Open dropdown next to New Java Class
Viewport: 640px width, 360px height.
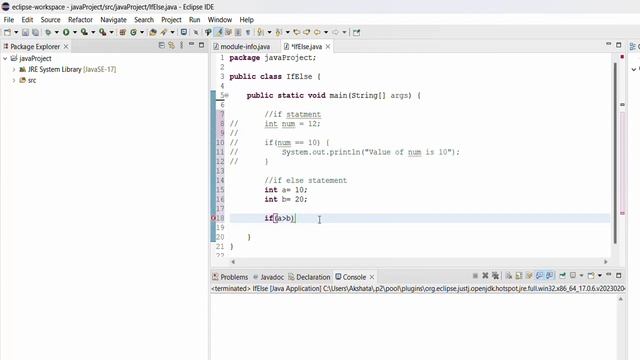[x=142, y=32]
